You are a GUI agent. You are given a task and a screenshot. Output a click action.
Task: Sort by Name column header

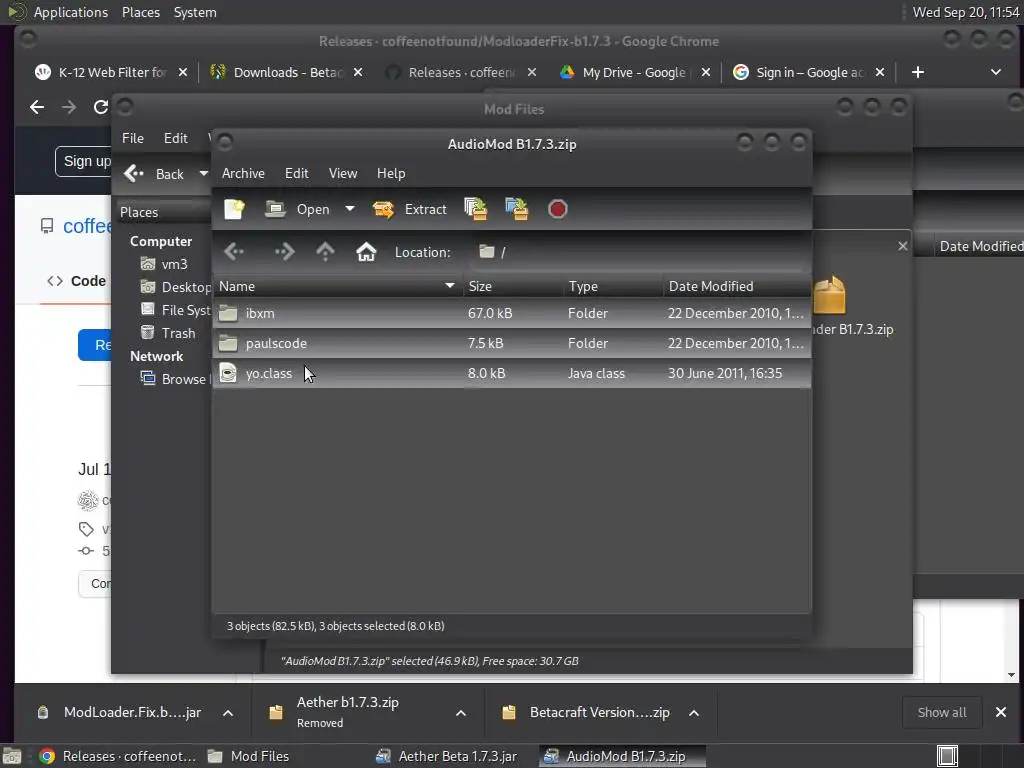pos(337,286)
